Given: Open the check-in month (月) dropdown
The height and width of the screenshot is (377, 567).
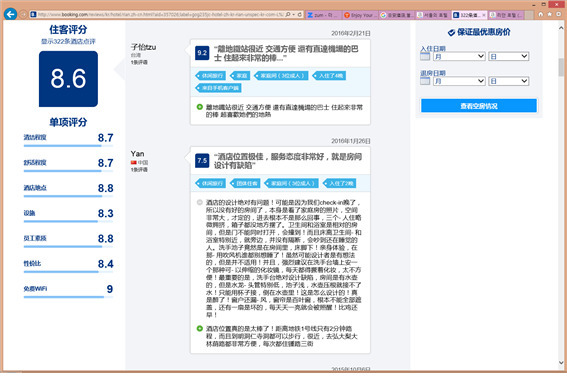Looking at the screenshot, I should [x=459, y=56].
